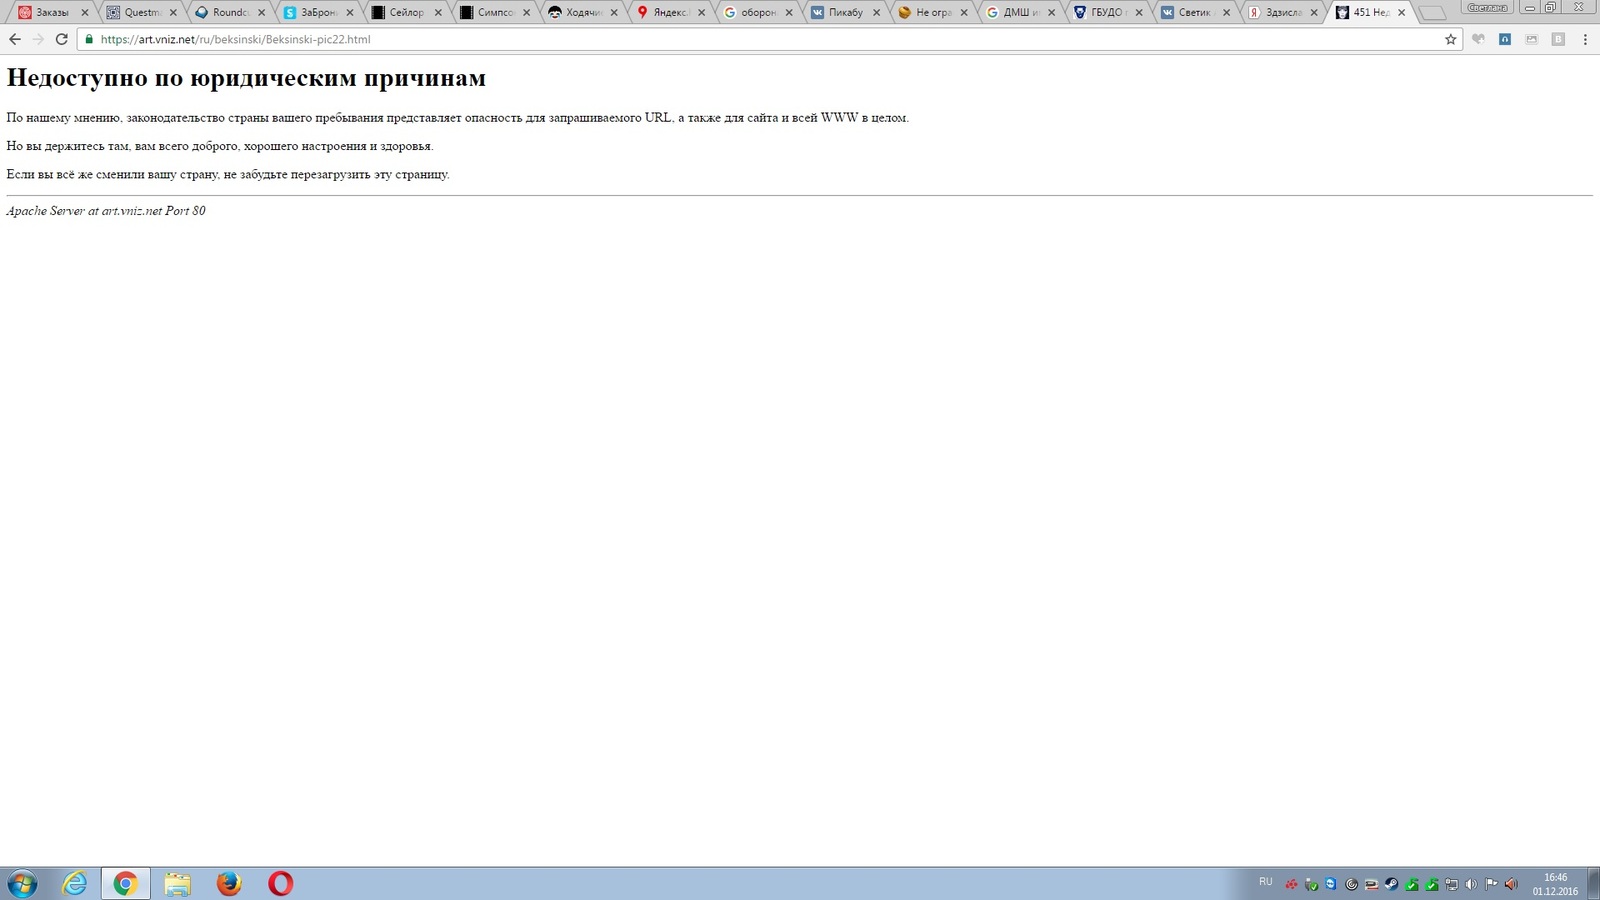
Task: Click the Светлана profile button
Action: pyautogui.click(x=1487, y=7)
